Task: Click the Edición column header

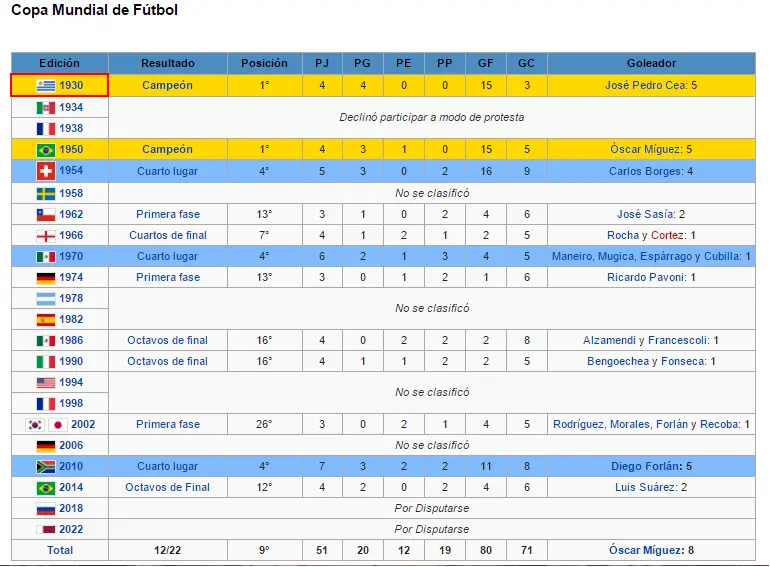Action: click(x=59, y=63)
